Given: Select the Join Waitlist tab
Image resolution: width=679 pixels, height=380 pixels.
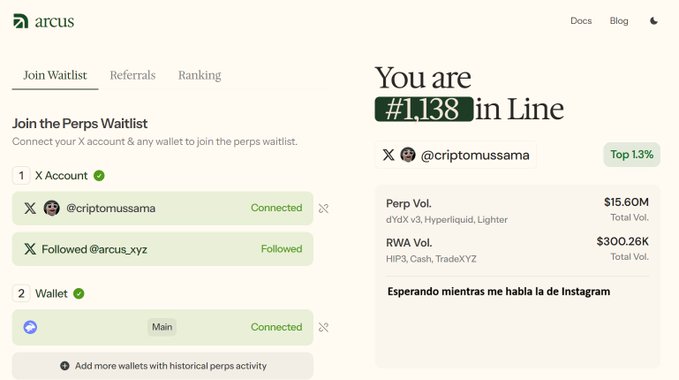Looking at the screenshot, I should click(55, 75).
